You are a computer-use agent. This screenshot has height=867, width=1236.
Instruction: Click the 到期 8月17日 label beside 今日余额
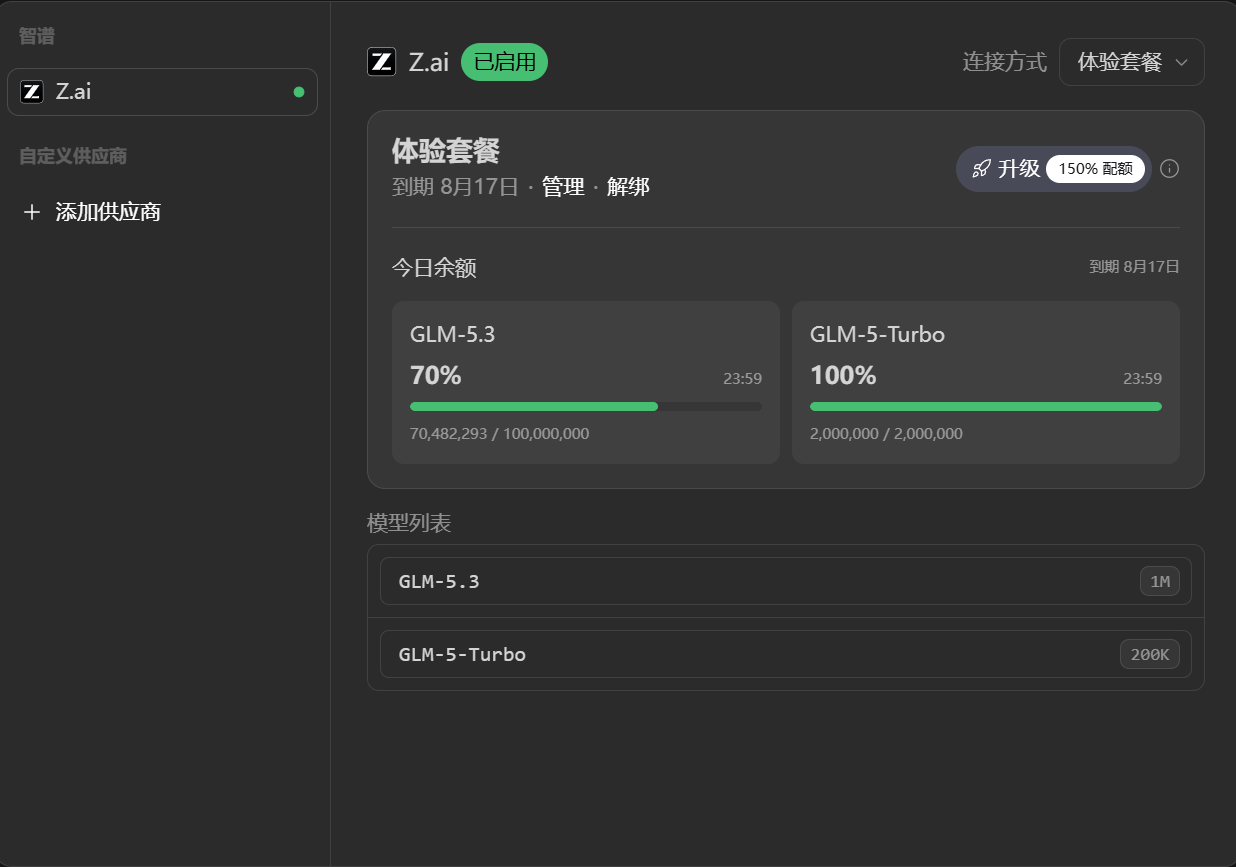1135,267
